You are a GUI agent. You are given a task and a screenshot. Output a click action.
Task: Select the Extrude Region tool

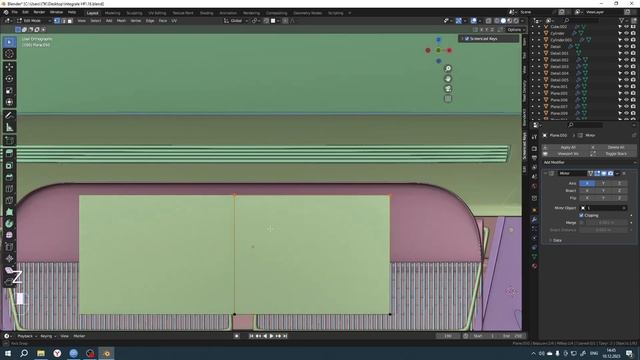(x=9, y=154)
